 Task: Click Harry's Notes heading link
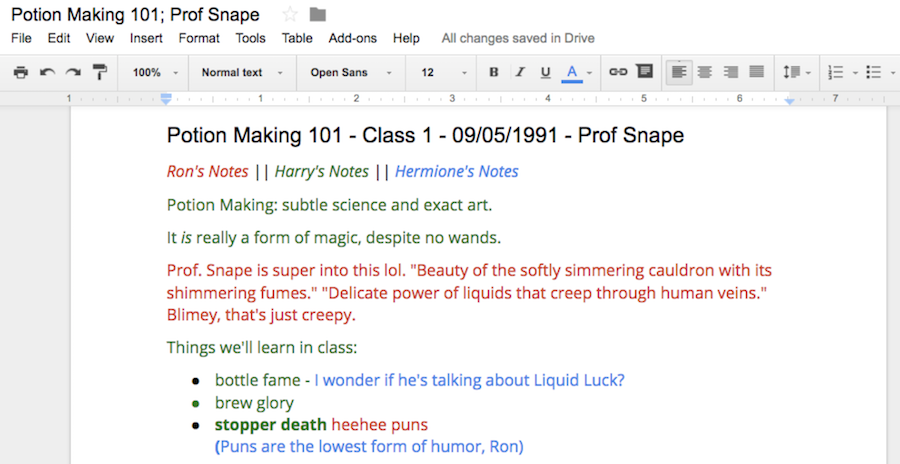coord(322,172)
